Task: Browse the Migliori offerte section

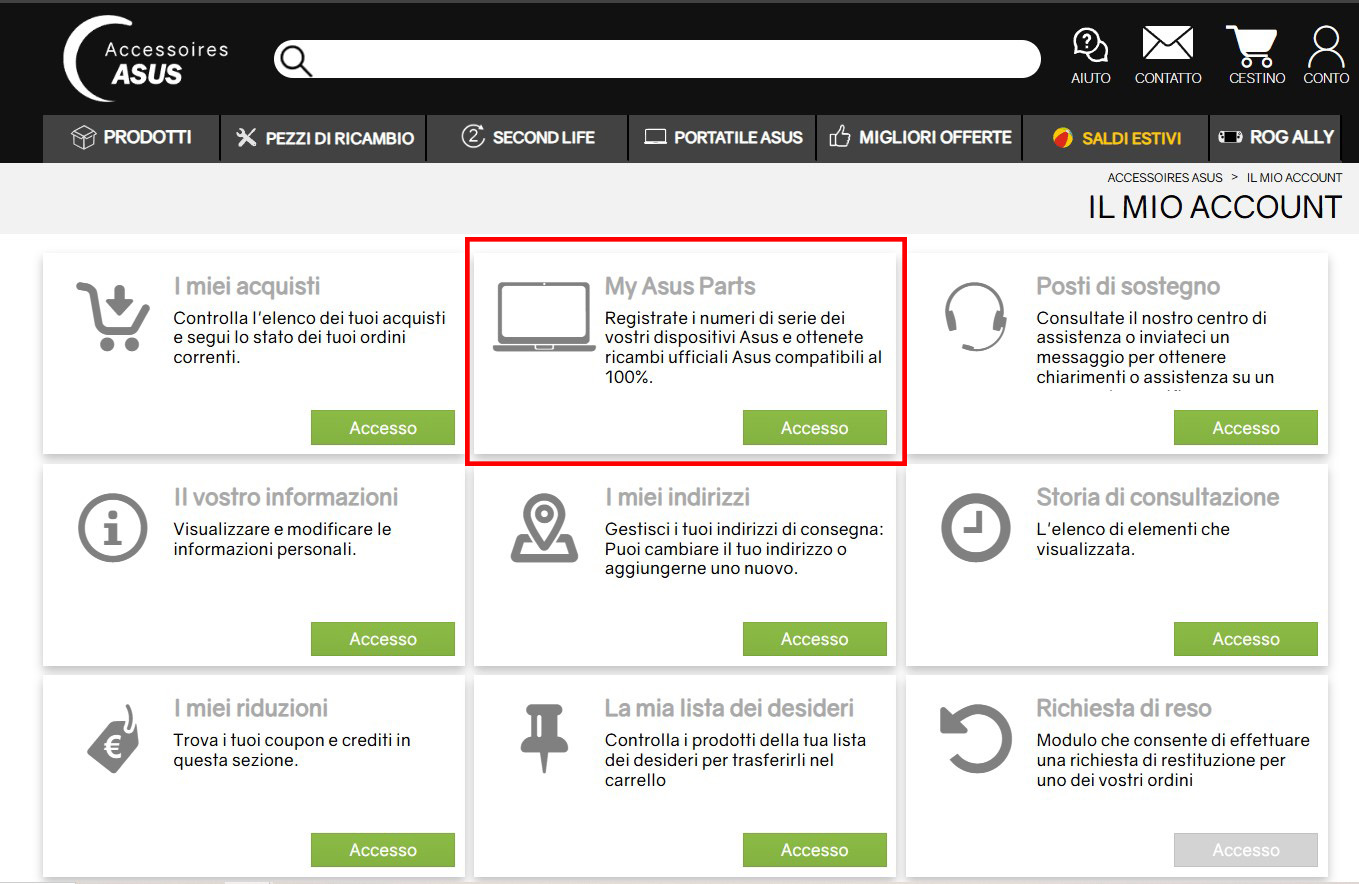Action: pos(920,137)
